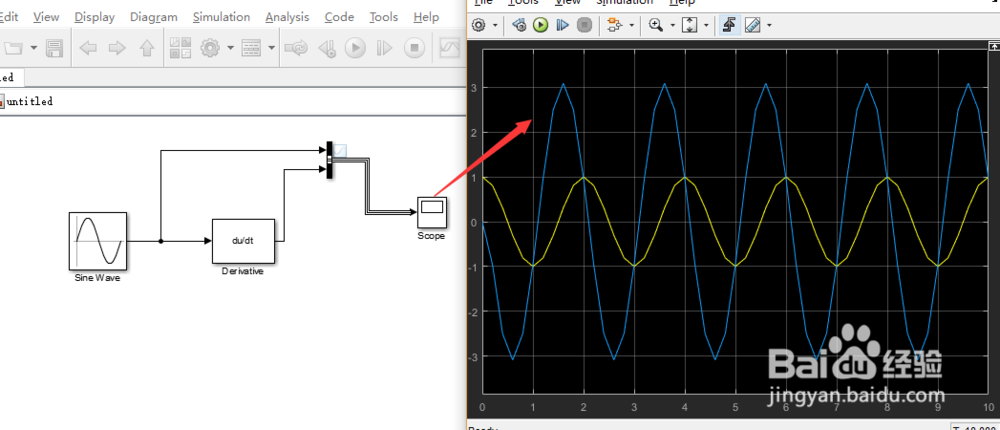Open the Simulation menu in Simulink
The image size is (1000, 430).
coord(221,17)
